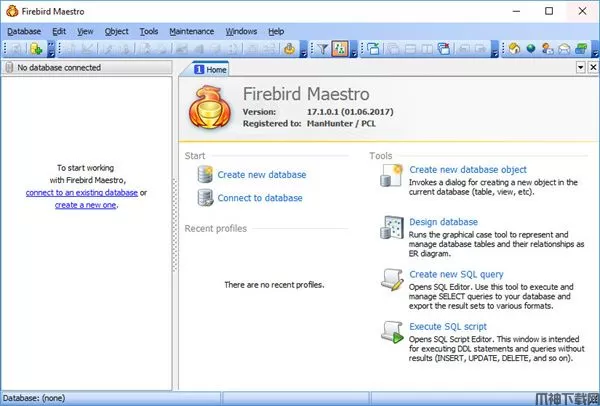Image resolution: width=600 pixels, height=406 pixels.
Task: Click 'create a new one' link
Action: tap(85, 205)
